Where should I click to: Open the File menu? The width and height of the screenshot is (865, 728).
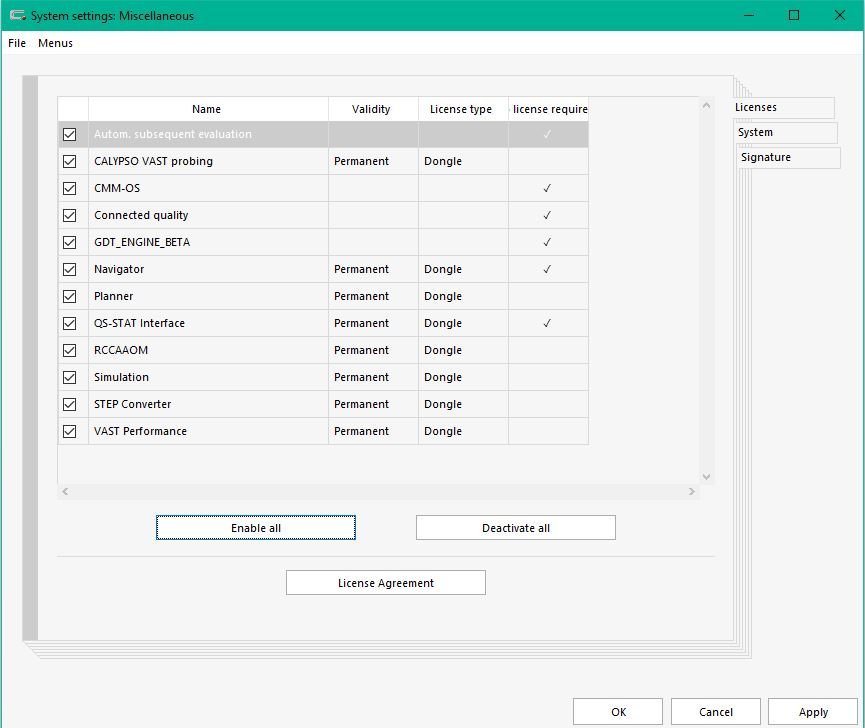17,43
